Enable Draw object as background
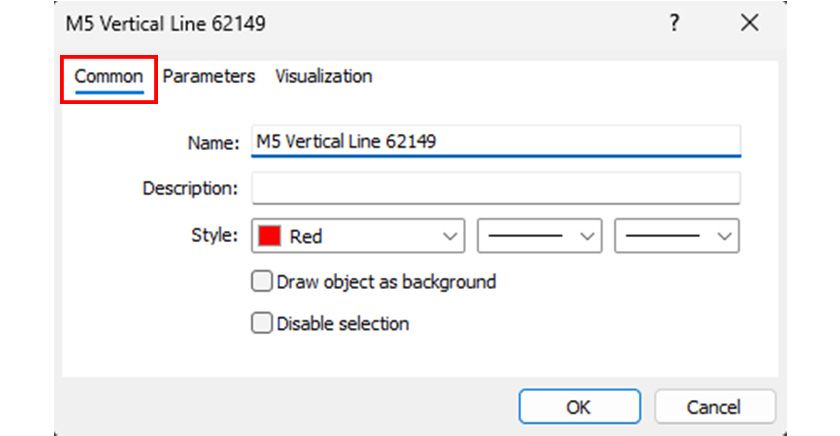 262,282
